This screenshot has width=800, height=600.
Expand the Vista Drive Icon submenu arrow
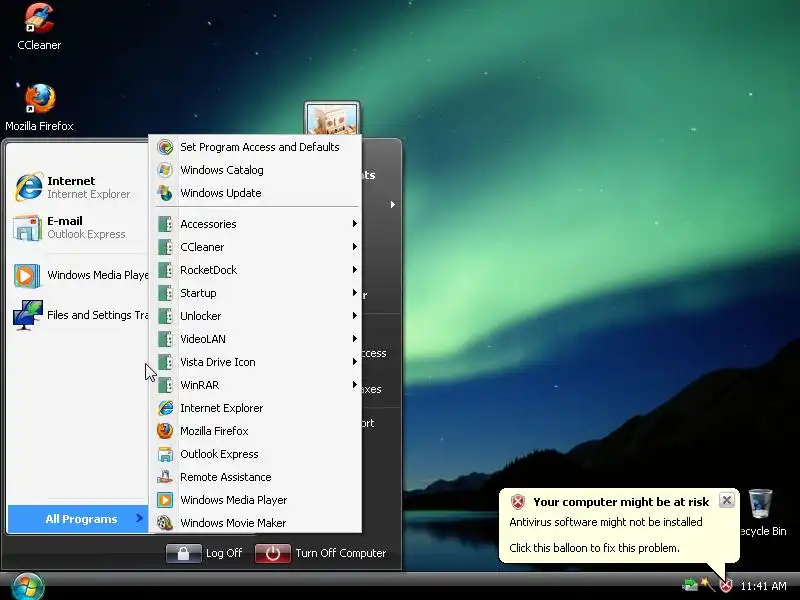click(x=354, y=361)
